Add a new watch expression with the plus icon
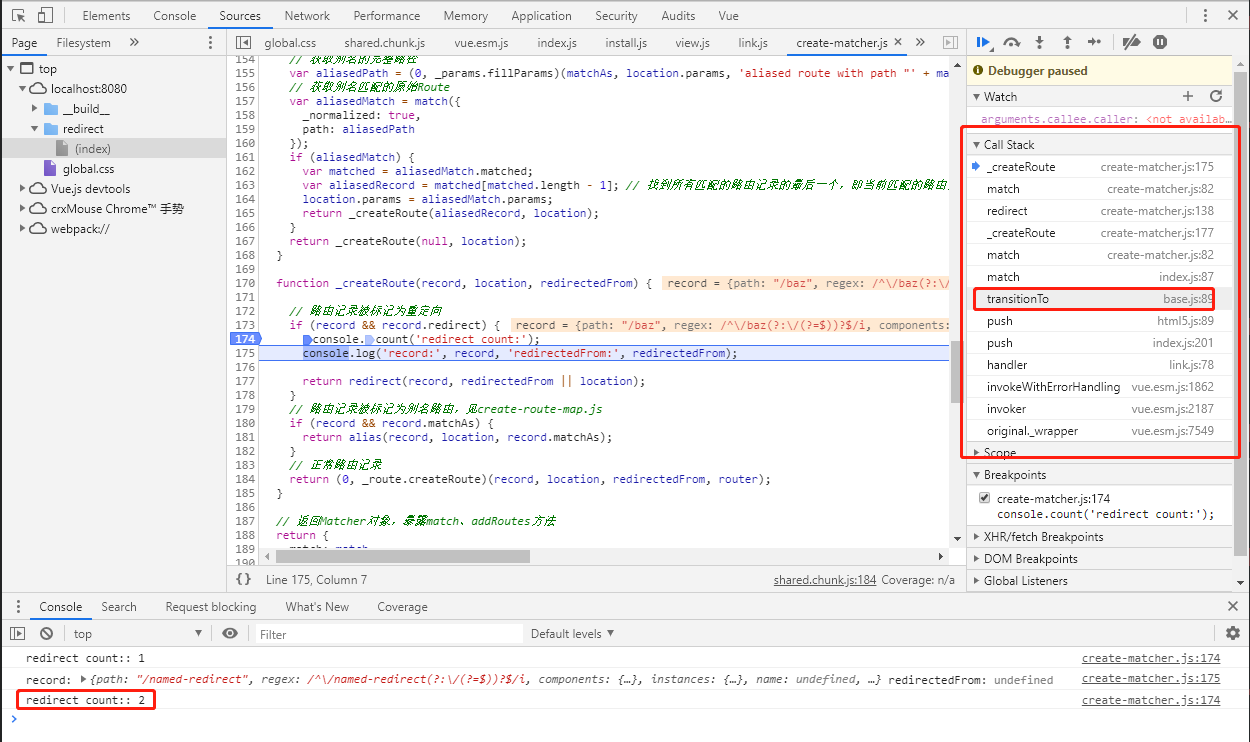1250x742 pixels. pos(1188,96)
